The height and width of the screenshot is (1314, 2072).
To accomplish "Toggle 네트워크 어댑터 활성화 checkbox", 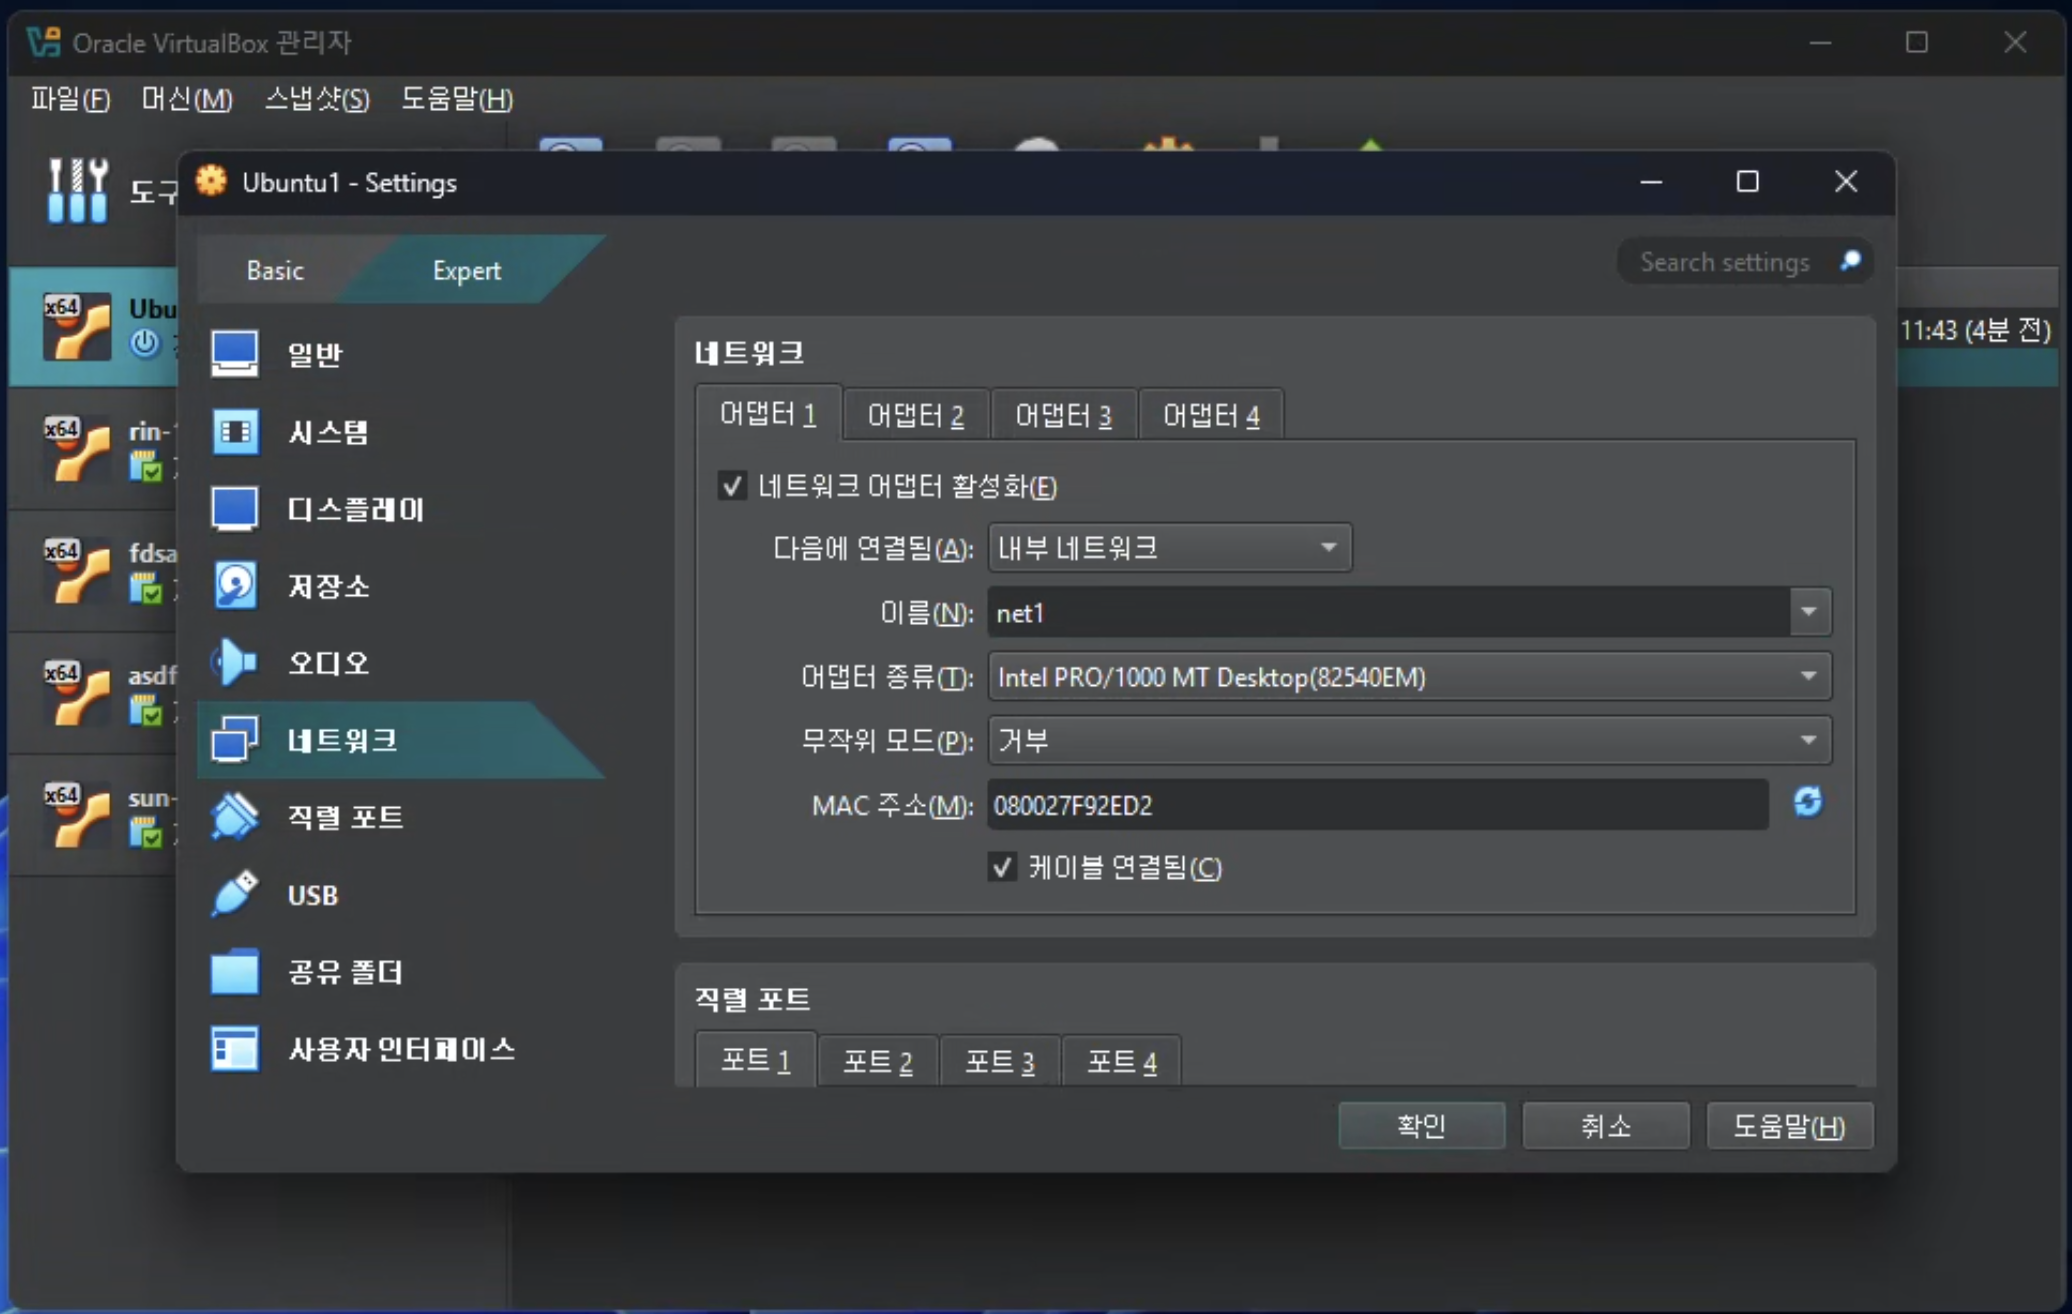I will click(732, 486).
